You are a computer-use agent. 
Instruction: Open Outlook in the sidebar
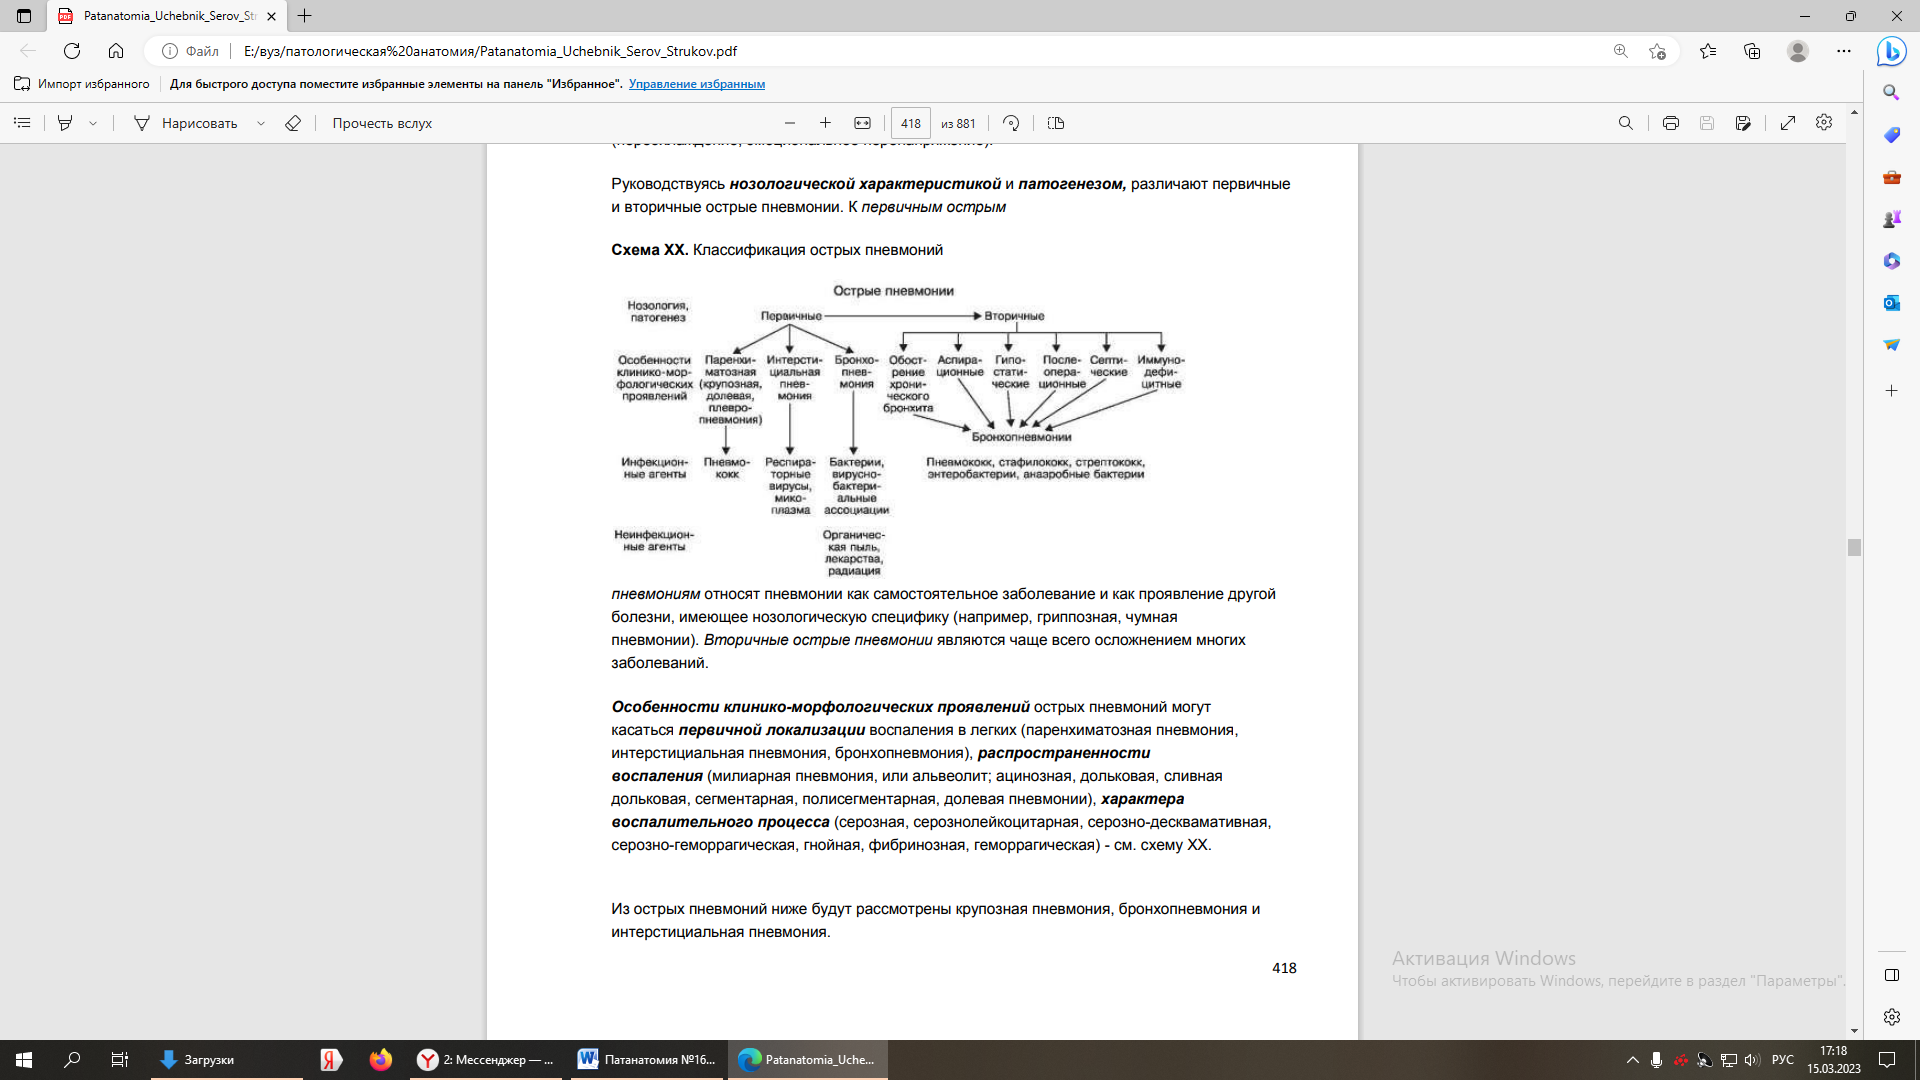[1891, 303]
